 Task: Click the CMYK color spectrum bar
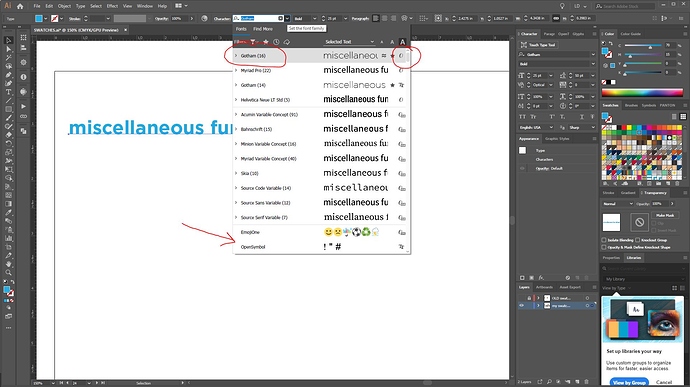tap(642, 92)
